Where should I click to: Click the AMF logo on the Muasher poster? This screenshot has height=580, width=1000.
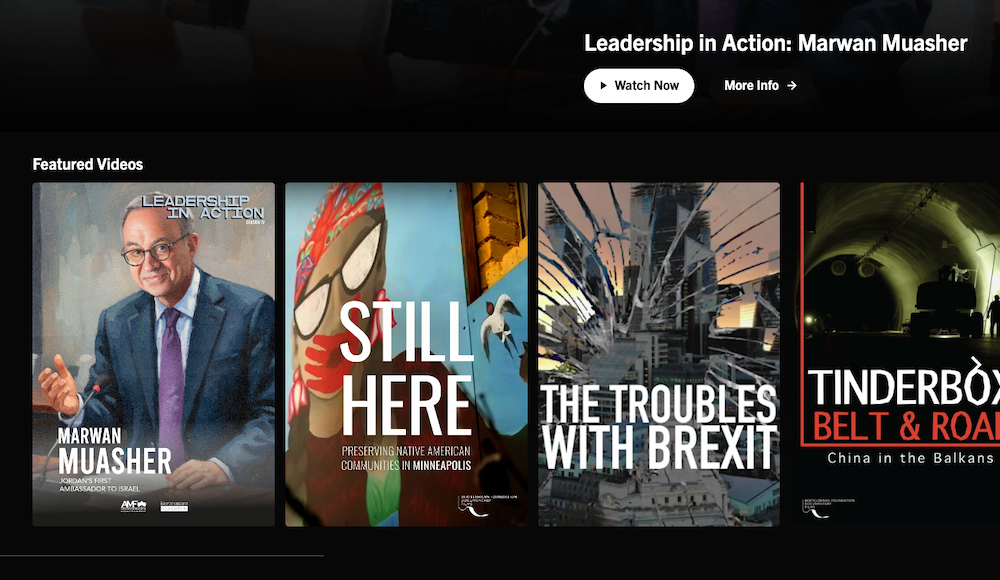133,506
